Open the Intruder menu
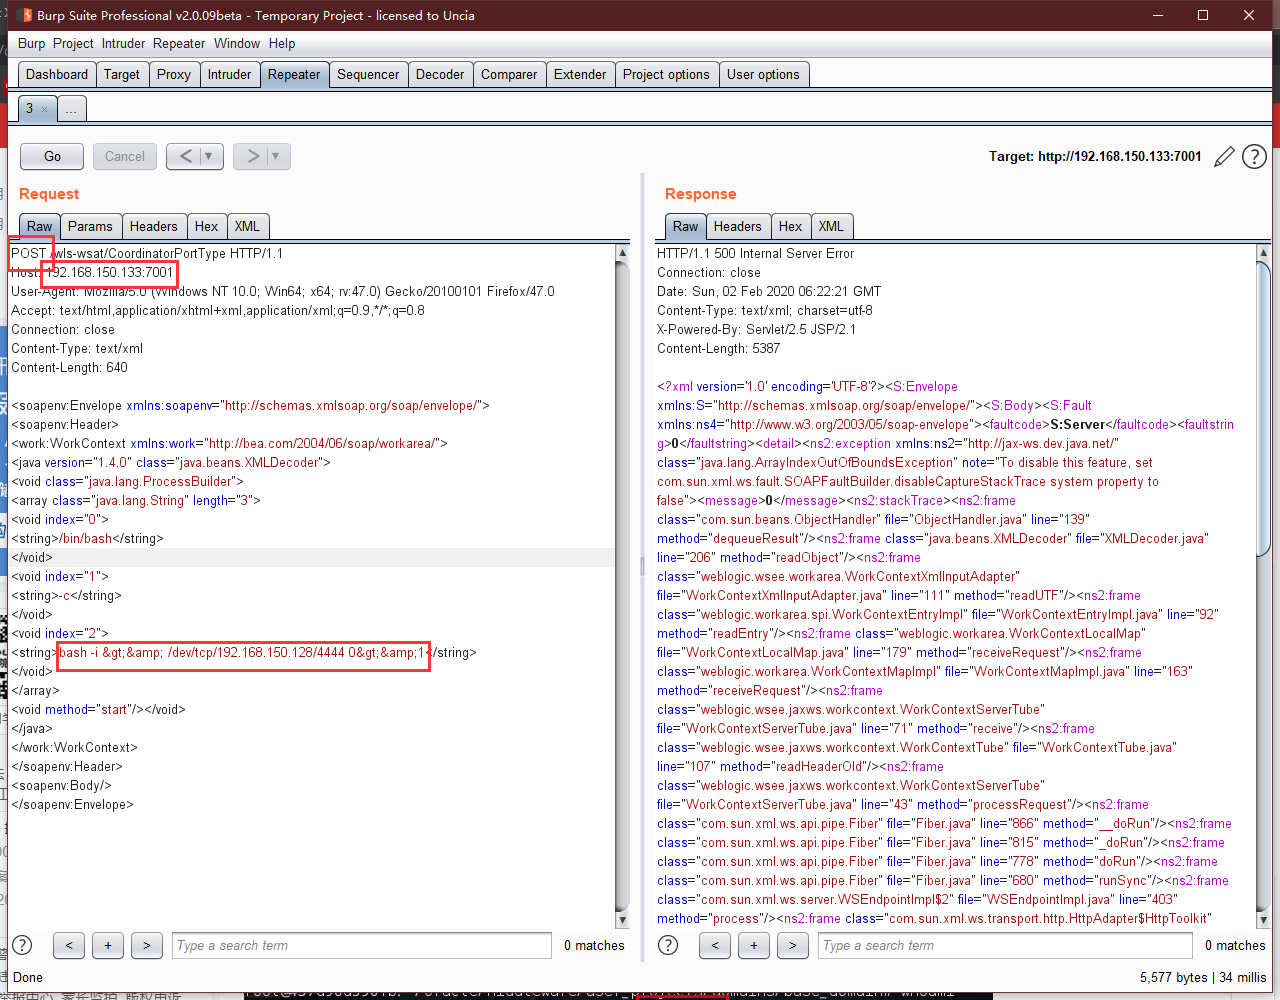1280x1000 pixels. click(x=124, y=43)
